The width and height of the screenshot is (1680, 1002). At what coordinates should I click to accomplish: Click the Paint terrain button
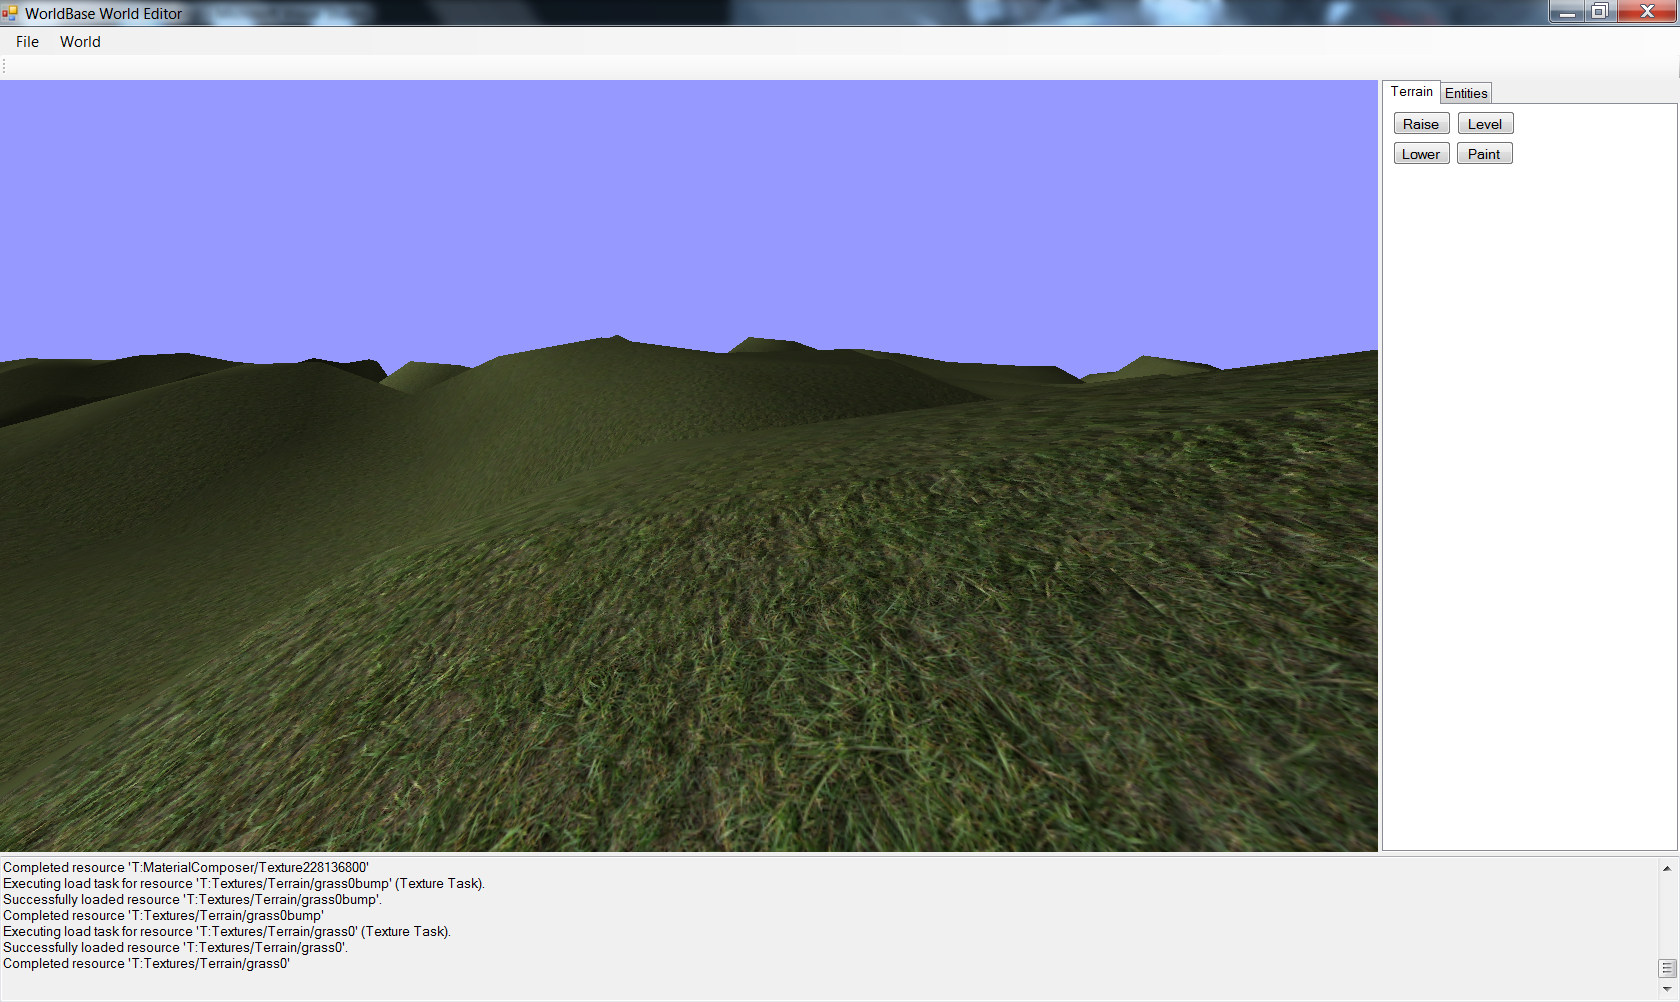click(1484, 154)
